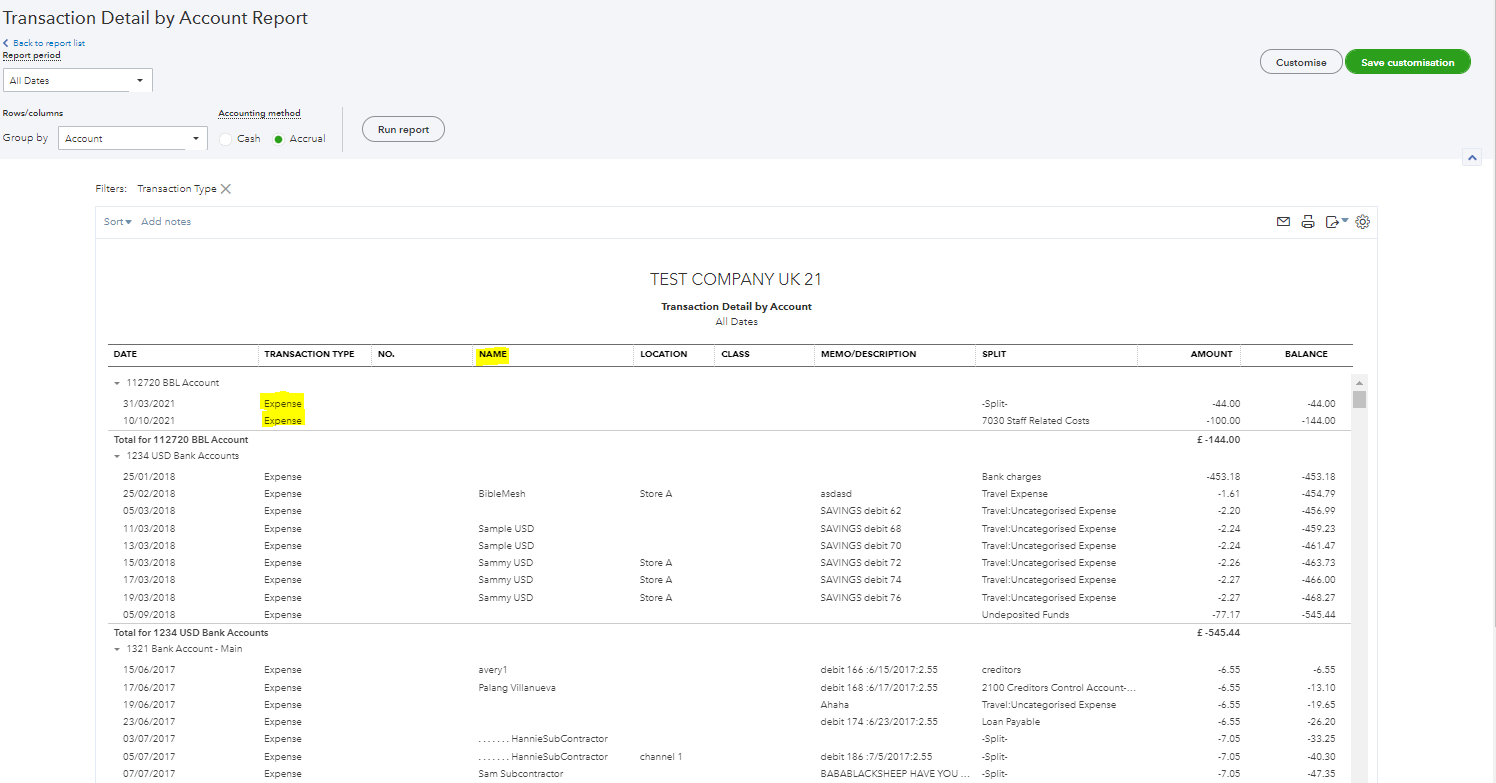
Task: Click the location channel 1
Action: pos(661,757)
